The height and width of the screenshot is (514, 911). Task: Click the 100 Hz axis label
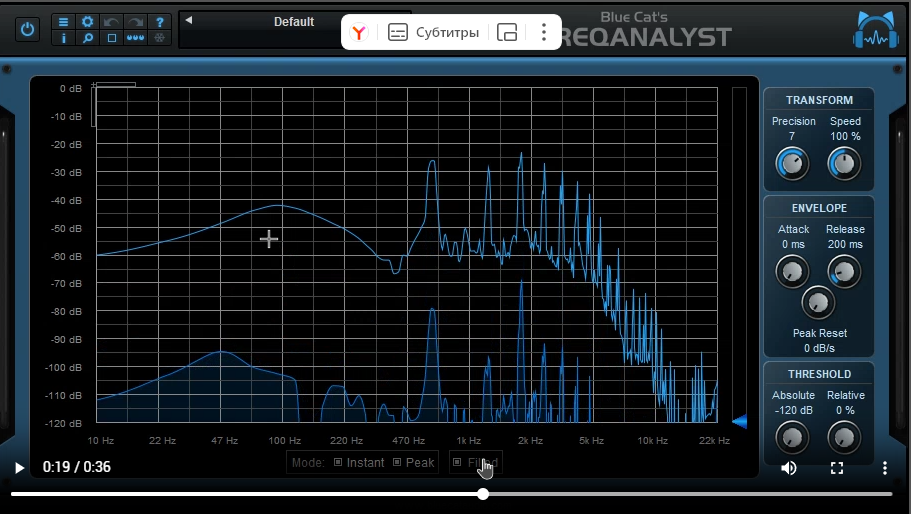[285, 441]
